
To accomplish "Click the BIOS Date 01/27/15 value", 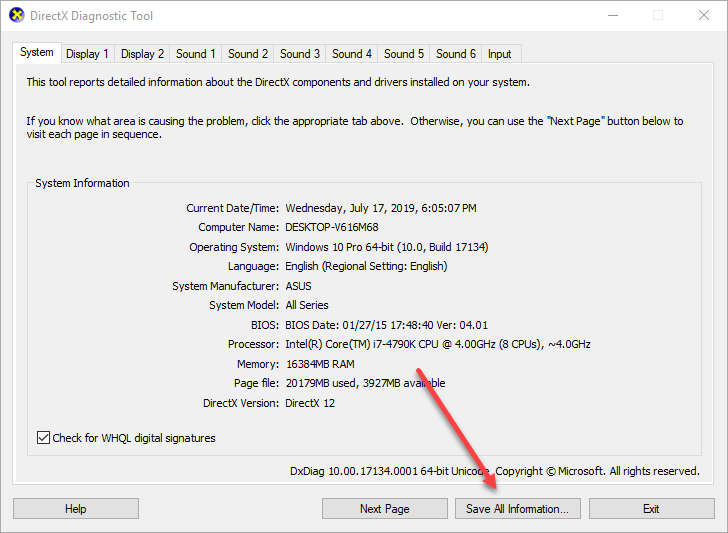I will click(386, 325).
